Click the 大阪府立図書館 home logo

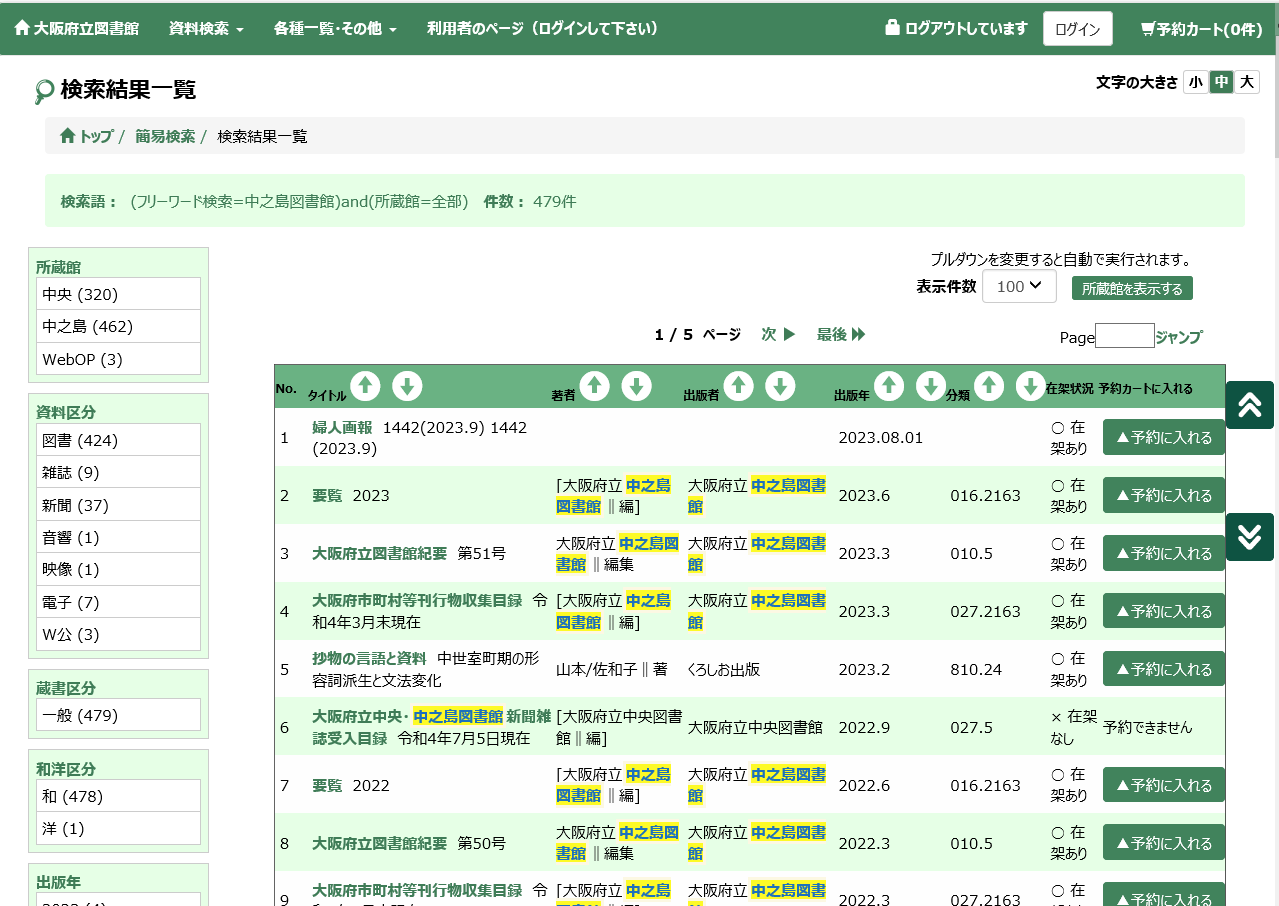77,29
